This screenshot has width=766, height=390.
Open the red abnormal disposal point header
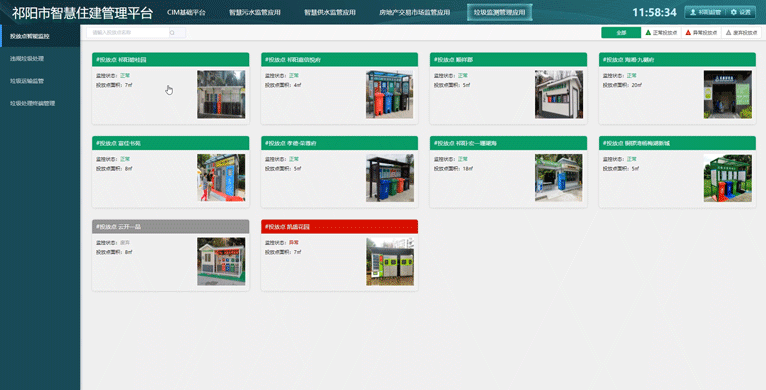pyautogui.click(x=340, y=227)
